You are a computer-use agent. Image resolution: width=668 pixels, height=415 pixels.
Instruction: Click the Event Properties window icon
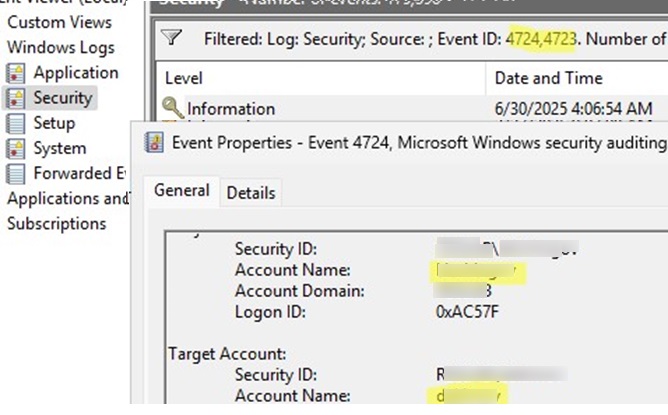click(154, 142)
